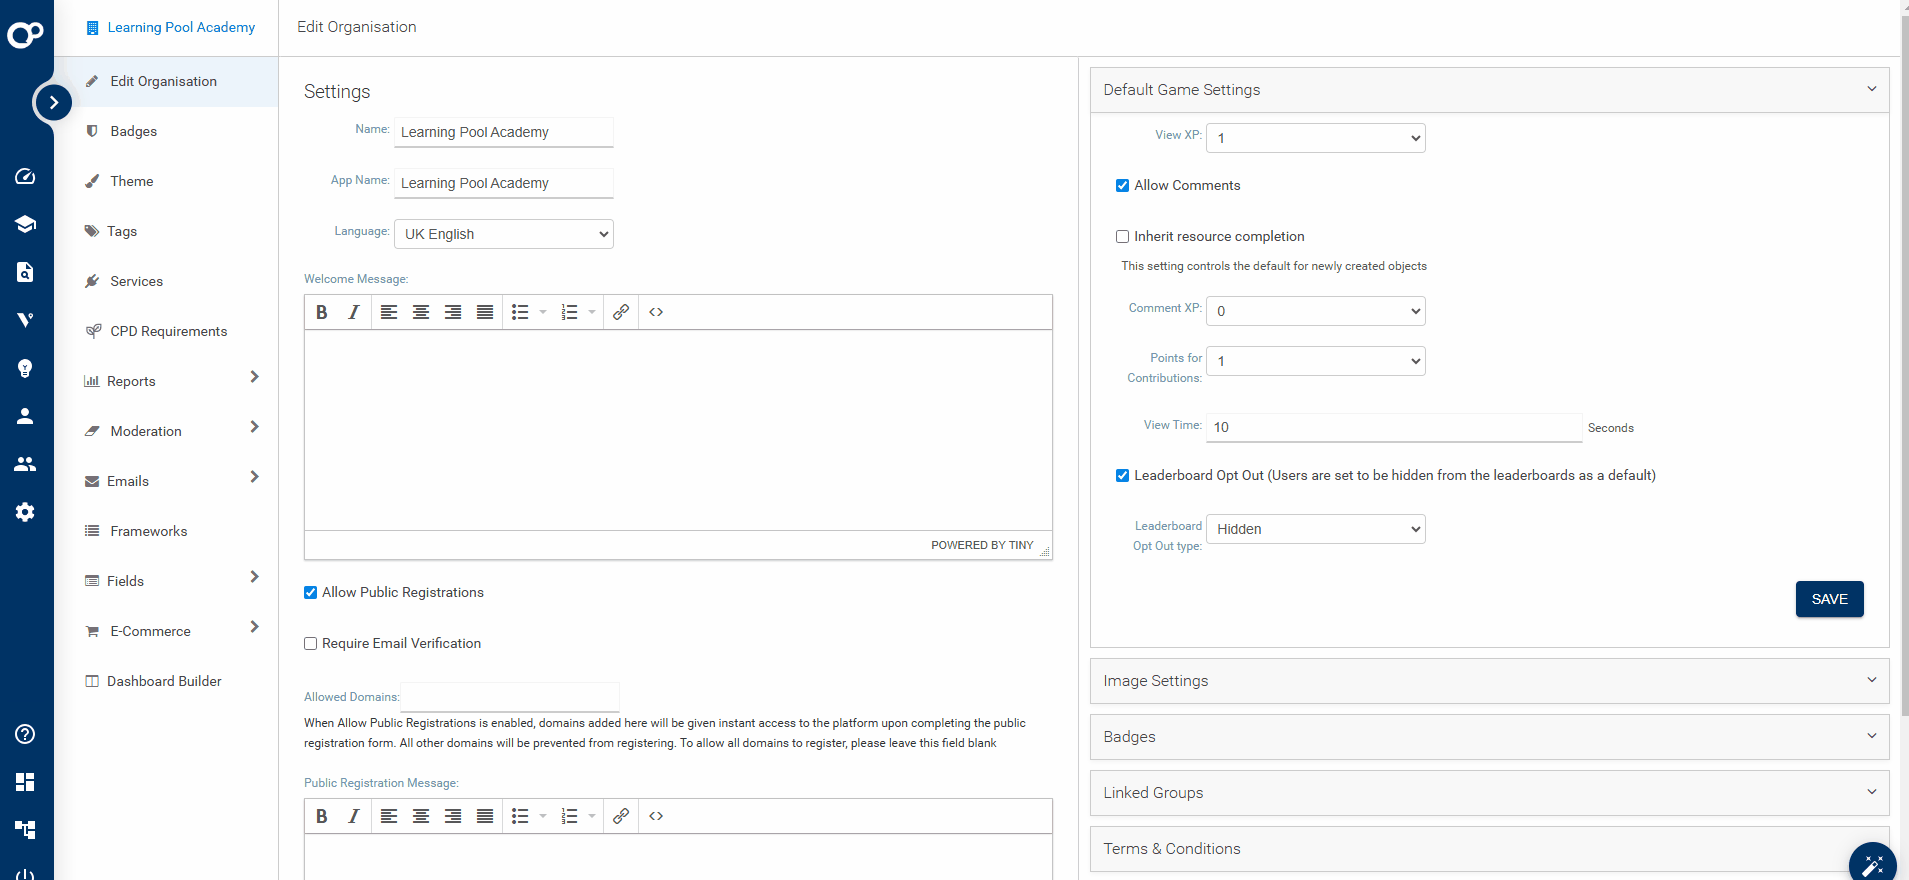Open the settings gear in left rail
The image size is (1909, 880).
tap(25, 512)
